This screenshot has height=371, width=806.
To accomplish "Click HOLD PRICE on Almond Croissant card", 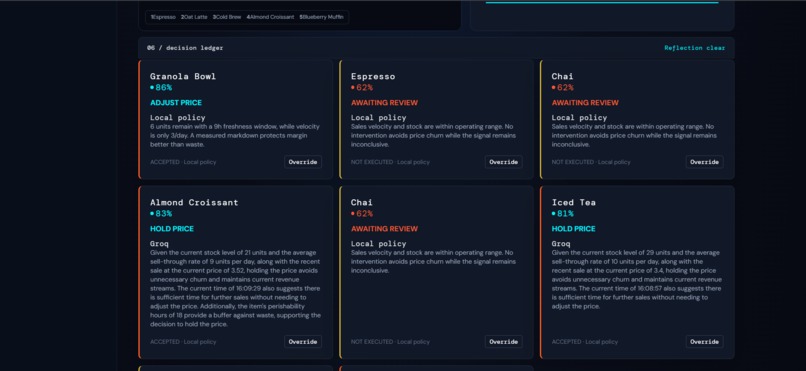I will point(172,229).
